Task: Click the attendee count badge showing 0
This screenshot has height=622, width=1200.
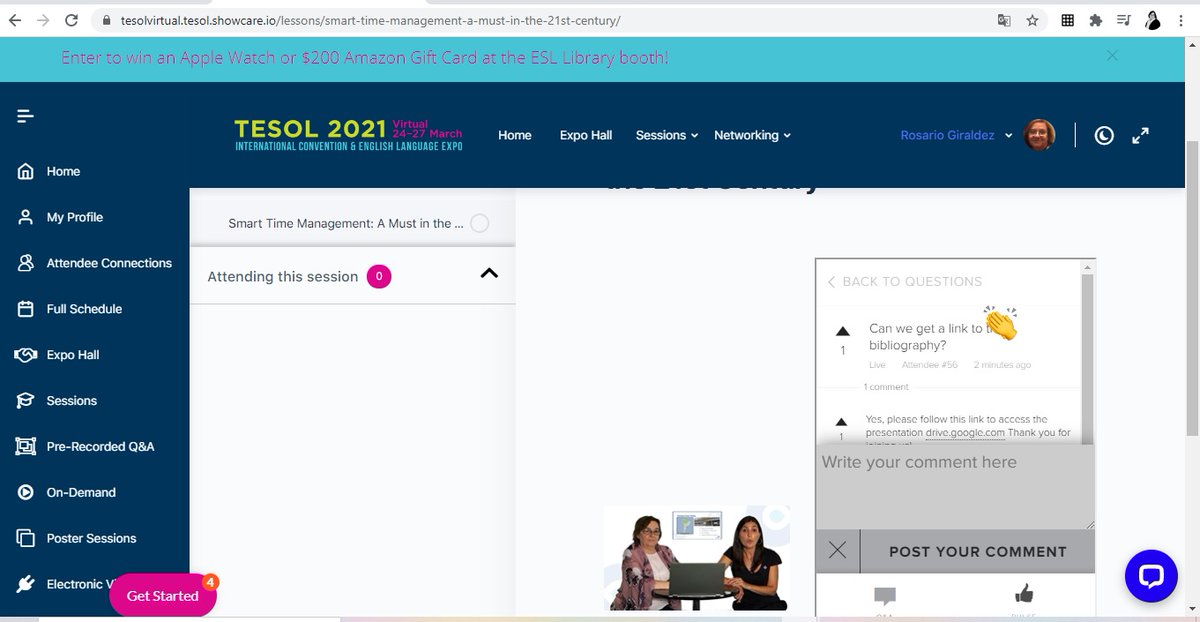Action: (379, 277)
